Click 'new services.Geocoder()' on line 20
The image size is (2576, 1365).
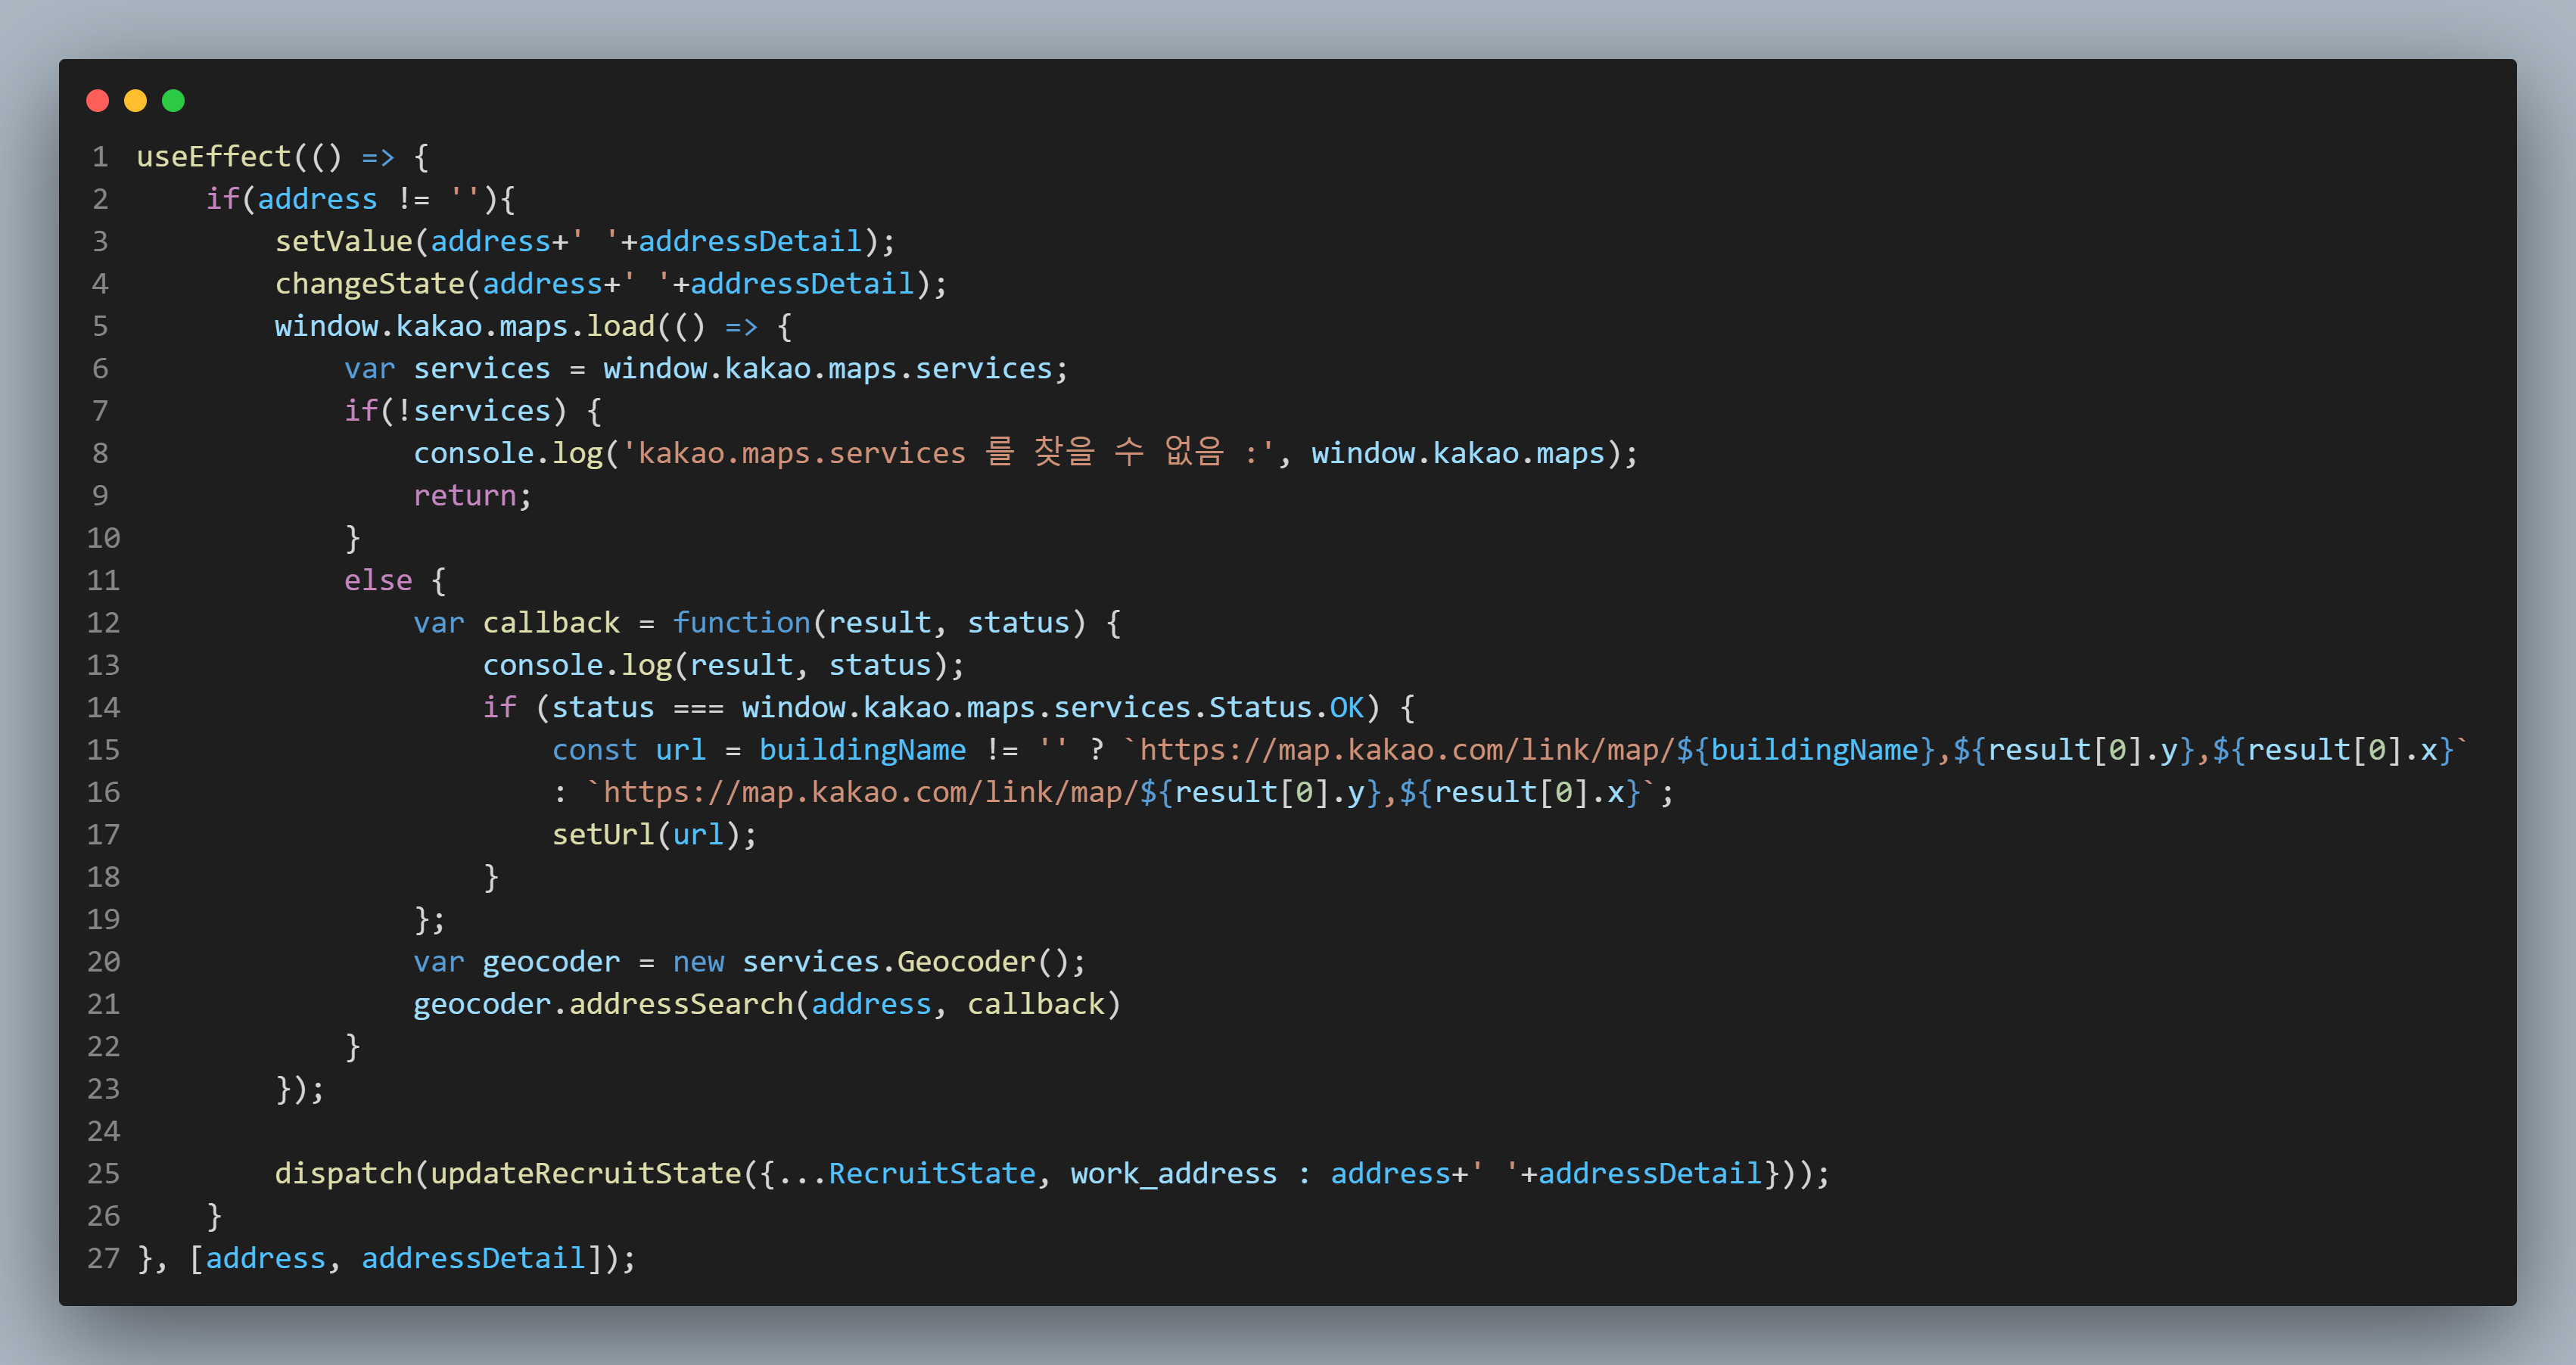871,962
